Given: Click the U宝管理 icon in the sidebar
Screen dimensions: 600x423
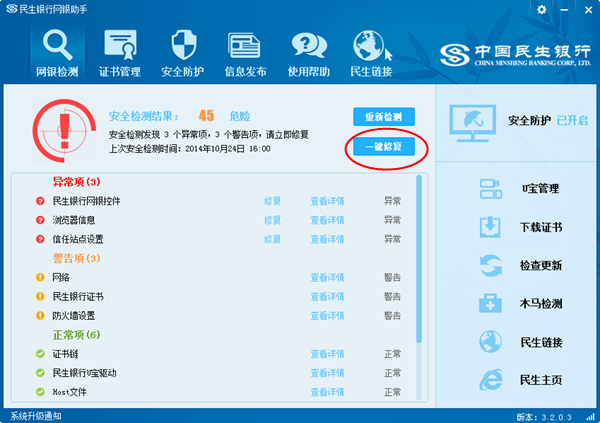Looking at the screenshot, I should point(491,188).
